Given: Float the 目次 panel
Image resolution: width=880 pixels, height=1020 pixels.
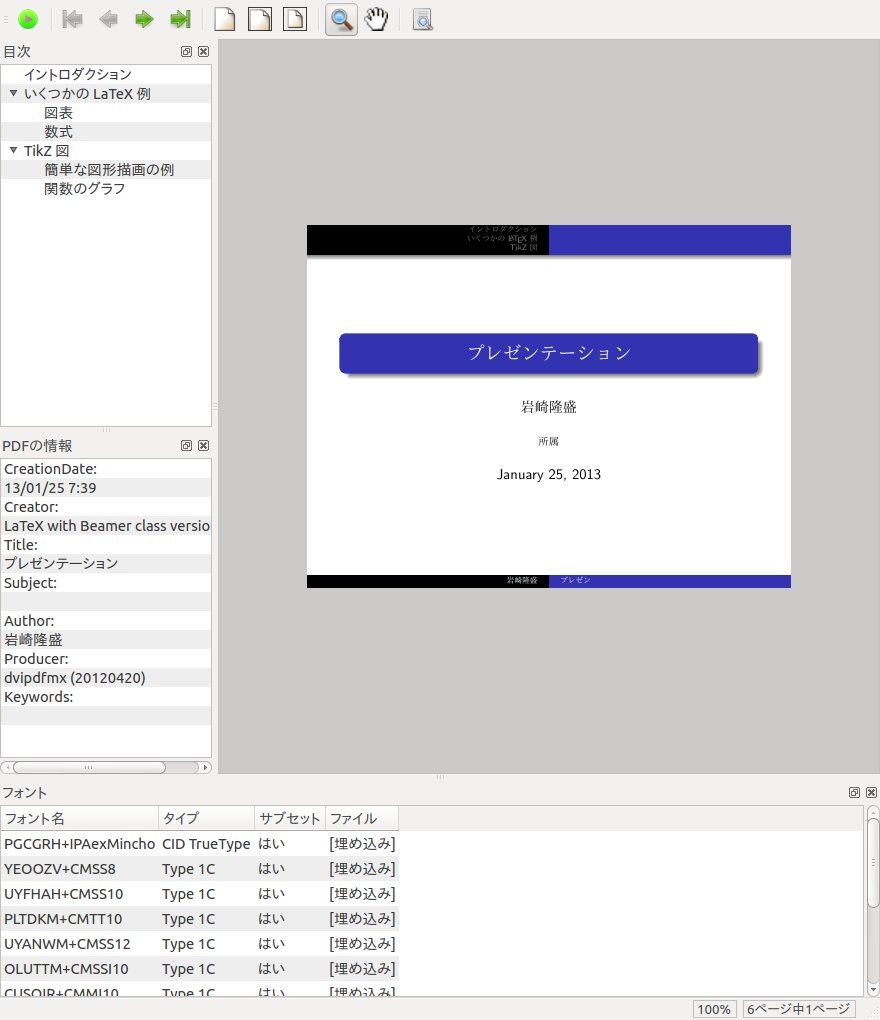Looking at the screenshot, I should coord(187,51).
